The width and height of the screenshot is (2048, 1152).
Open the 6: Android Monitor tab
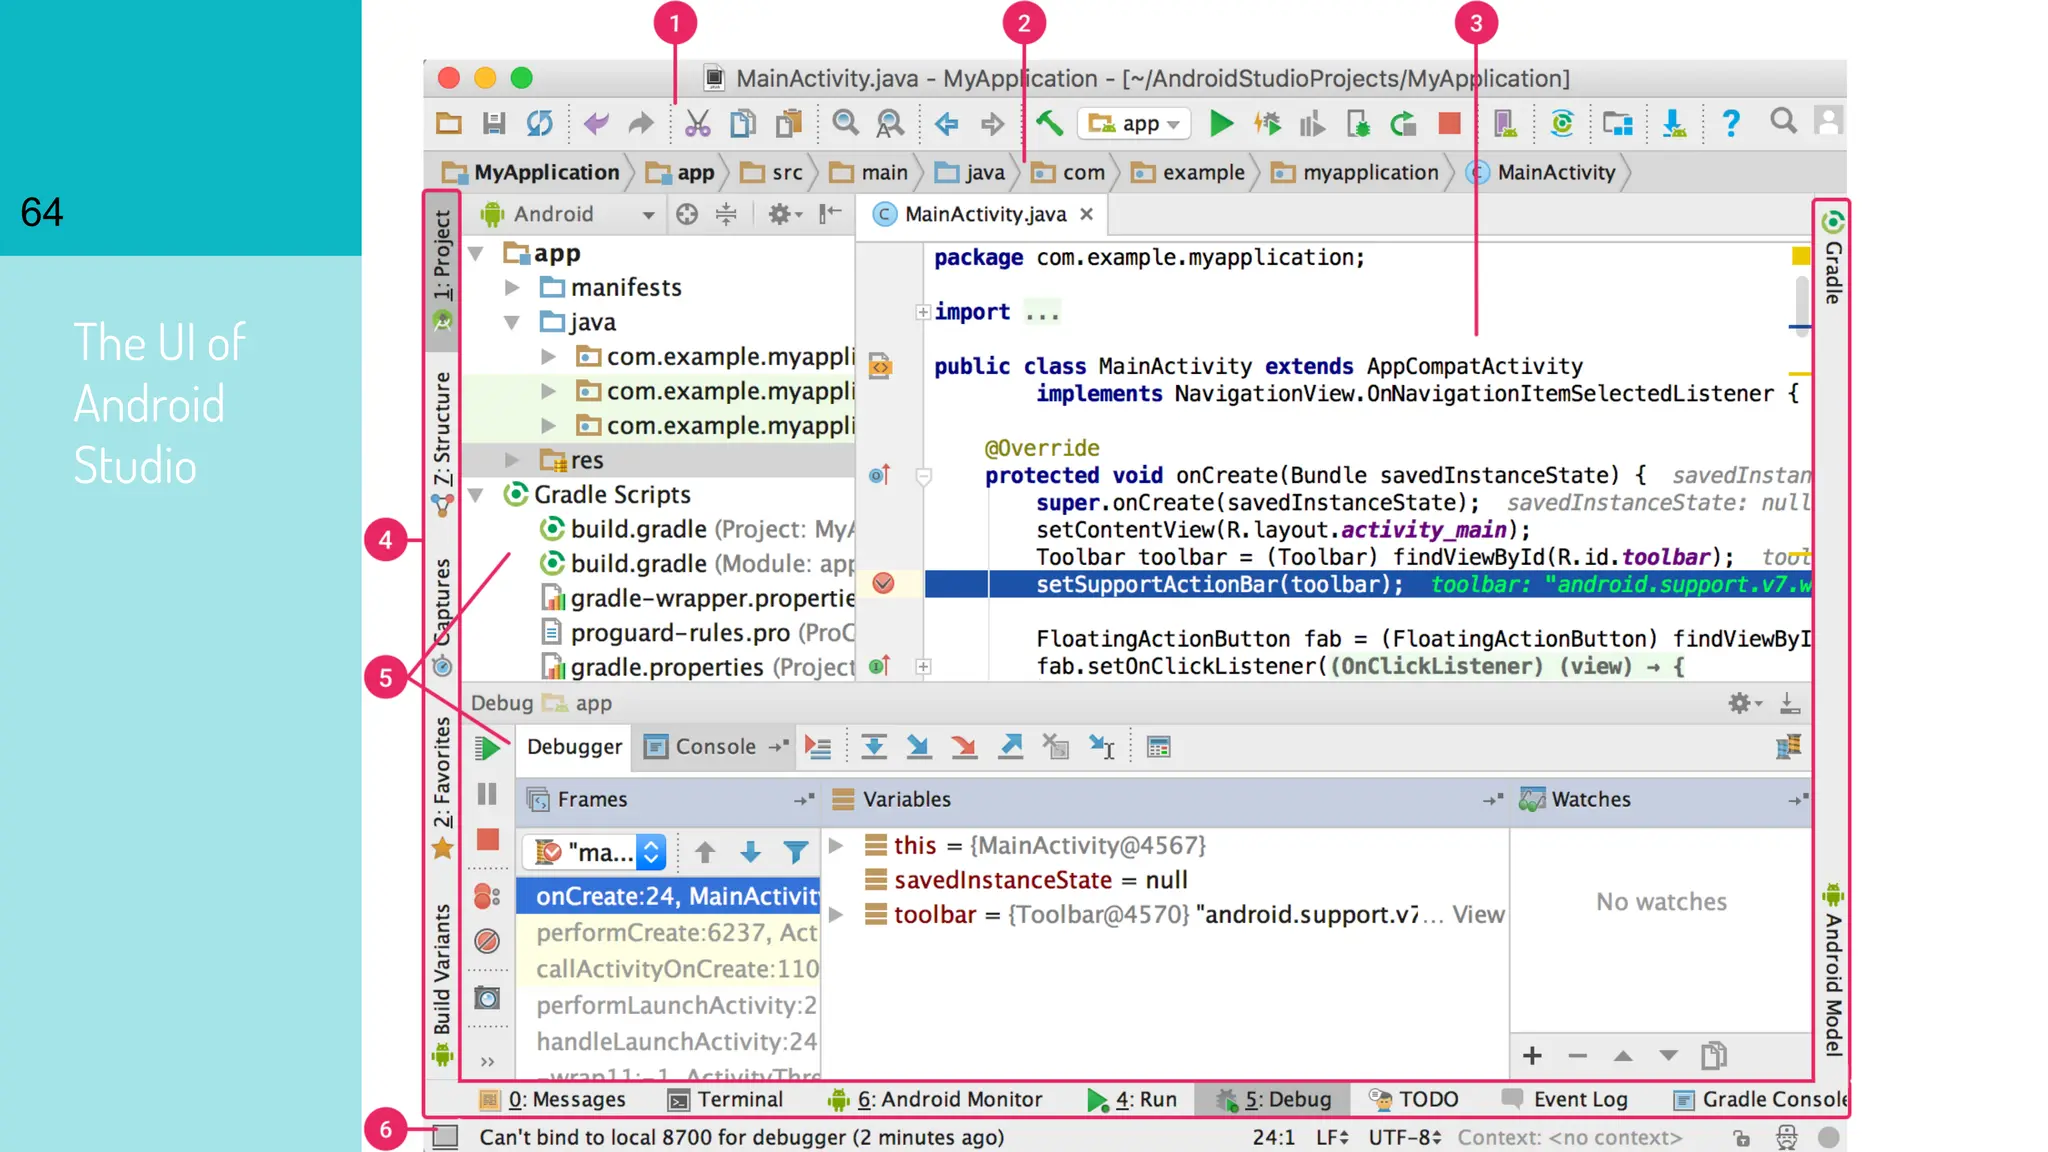(x=935, y=1099)
